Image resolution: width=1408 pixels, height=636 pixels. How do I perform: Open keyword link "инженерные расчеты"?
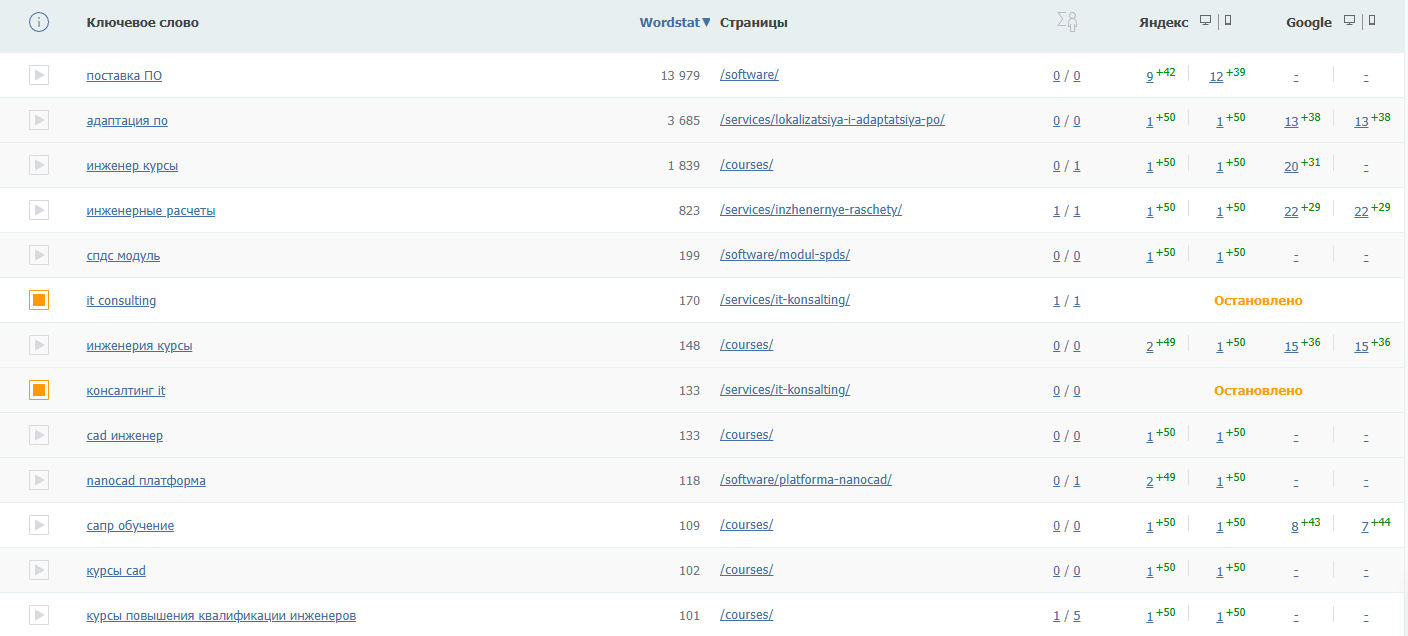pyautogui.click(x=151, y=211)
